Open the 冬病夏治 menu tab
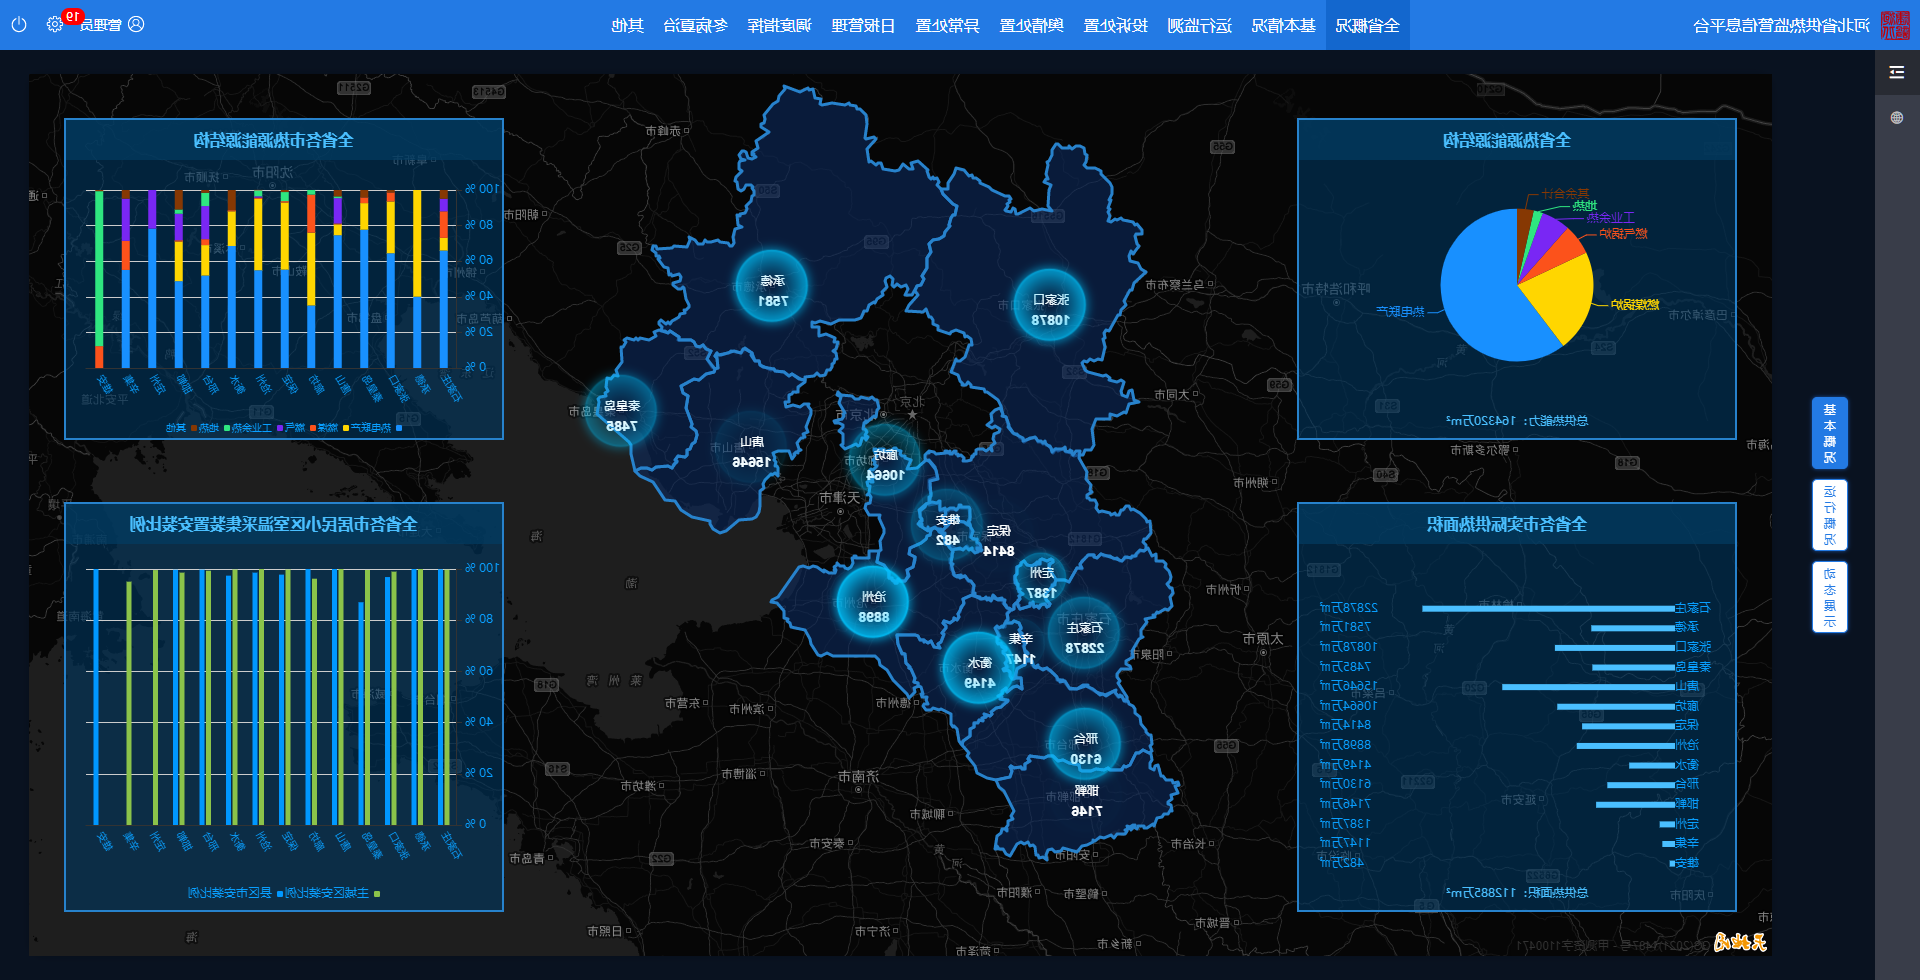 pos(696,25)
